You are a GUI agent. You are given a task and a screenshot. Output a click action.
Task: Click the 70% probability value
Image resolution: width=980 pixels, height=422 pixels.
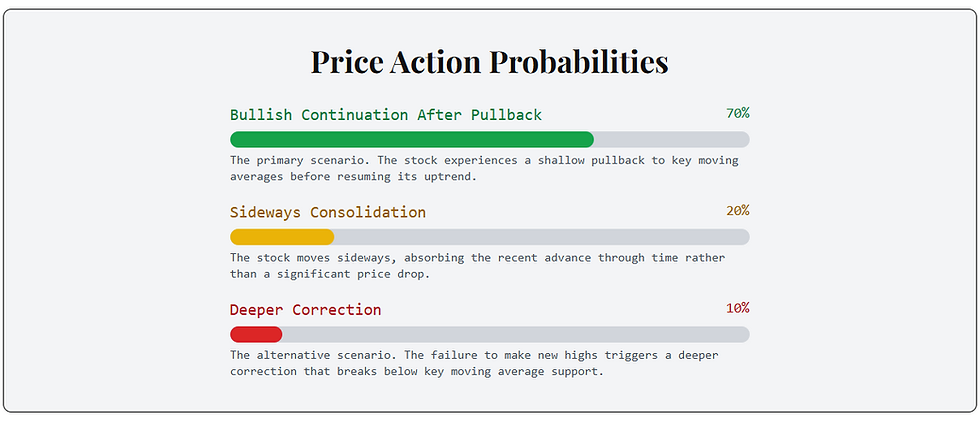pyautogui.click(x=738, y=113)
